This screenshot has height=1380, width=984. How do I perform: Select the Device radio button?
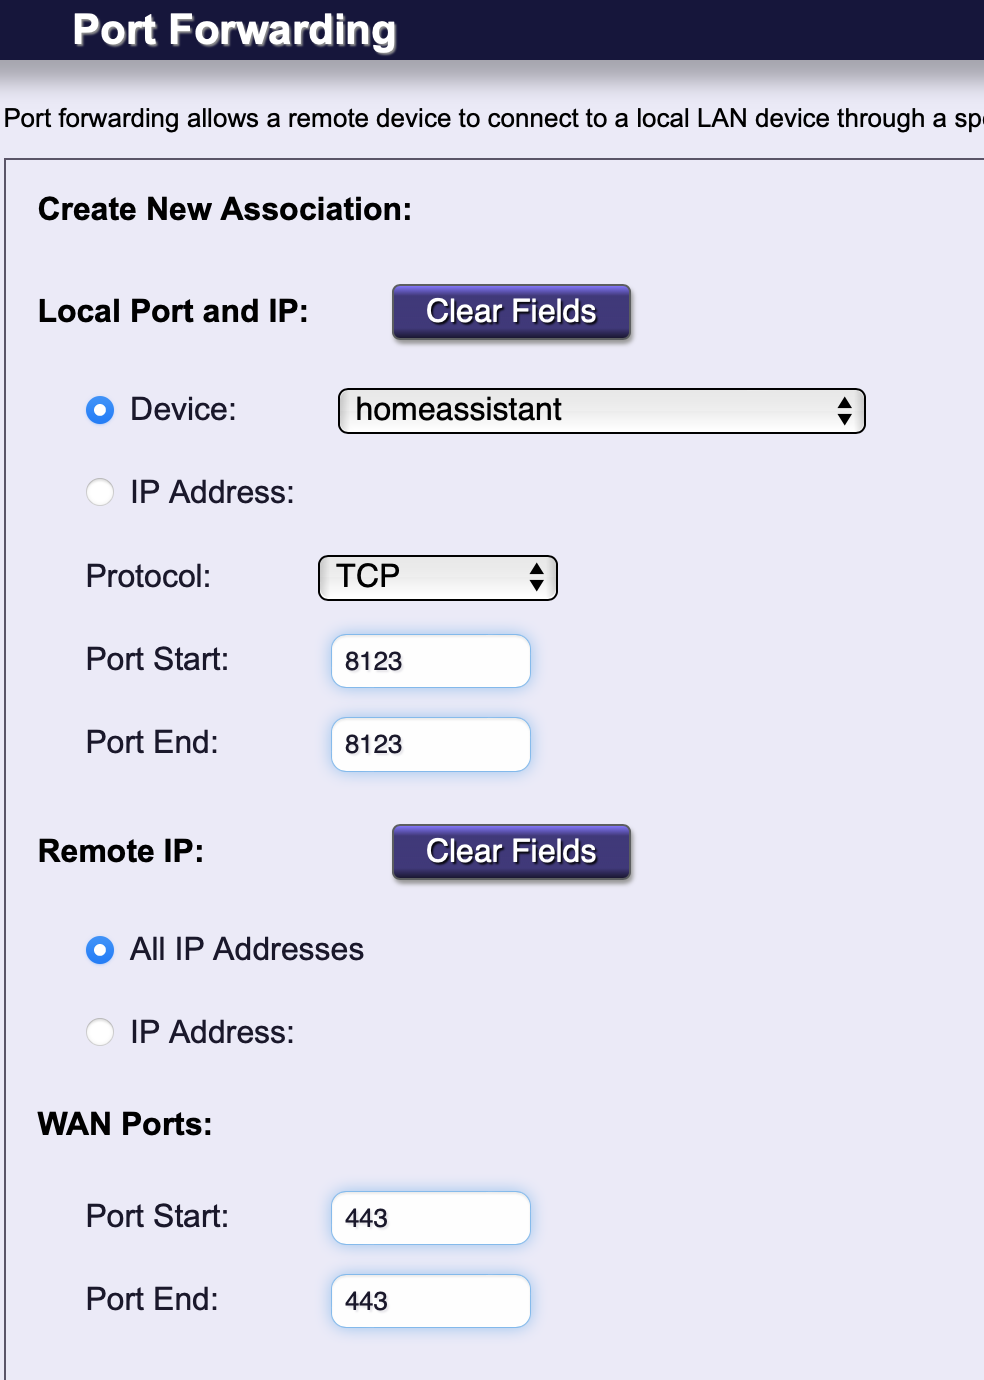[x=100, y=410]
